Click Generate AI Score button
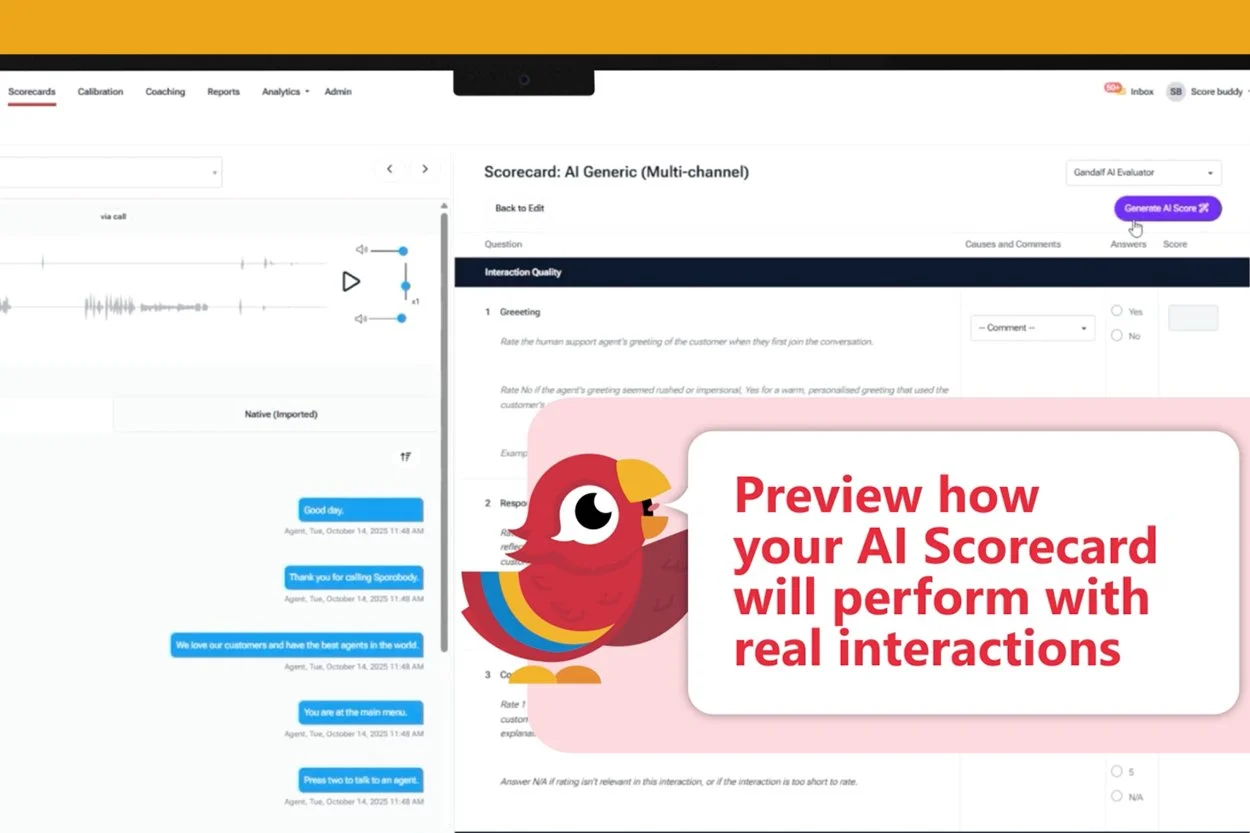The width and height of the screenshot is (1250, 833). tap(1168, 208)
